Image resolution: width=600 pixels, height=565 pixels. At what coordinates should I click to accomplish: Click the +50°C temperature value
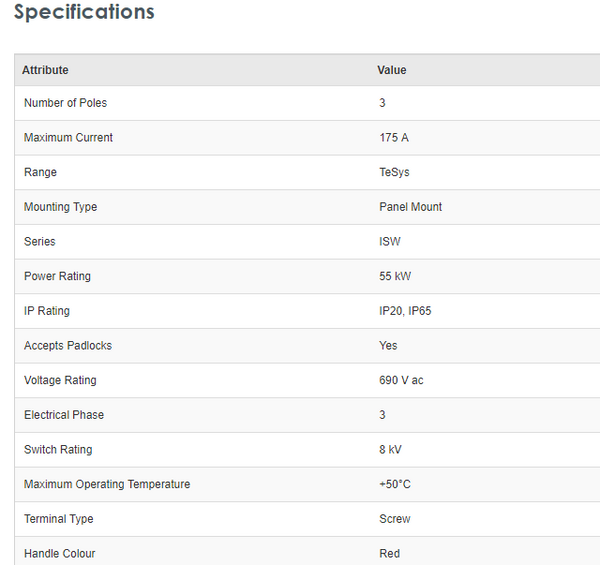[395, 484]
